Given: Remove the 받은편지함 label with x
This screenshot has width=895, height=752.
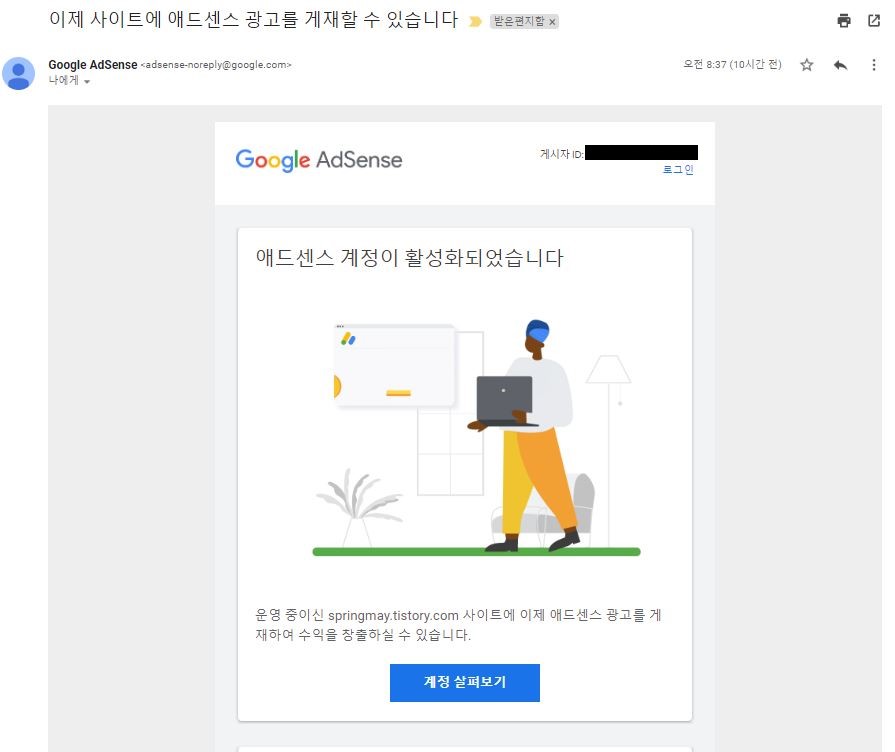Looking at the screenshot, I should pyautogui.click(x=552, y=22).
